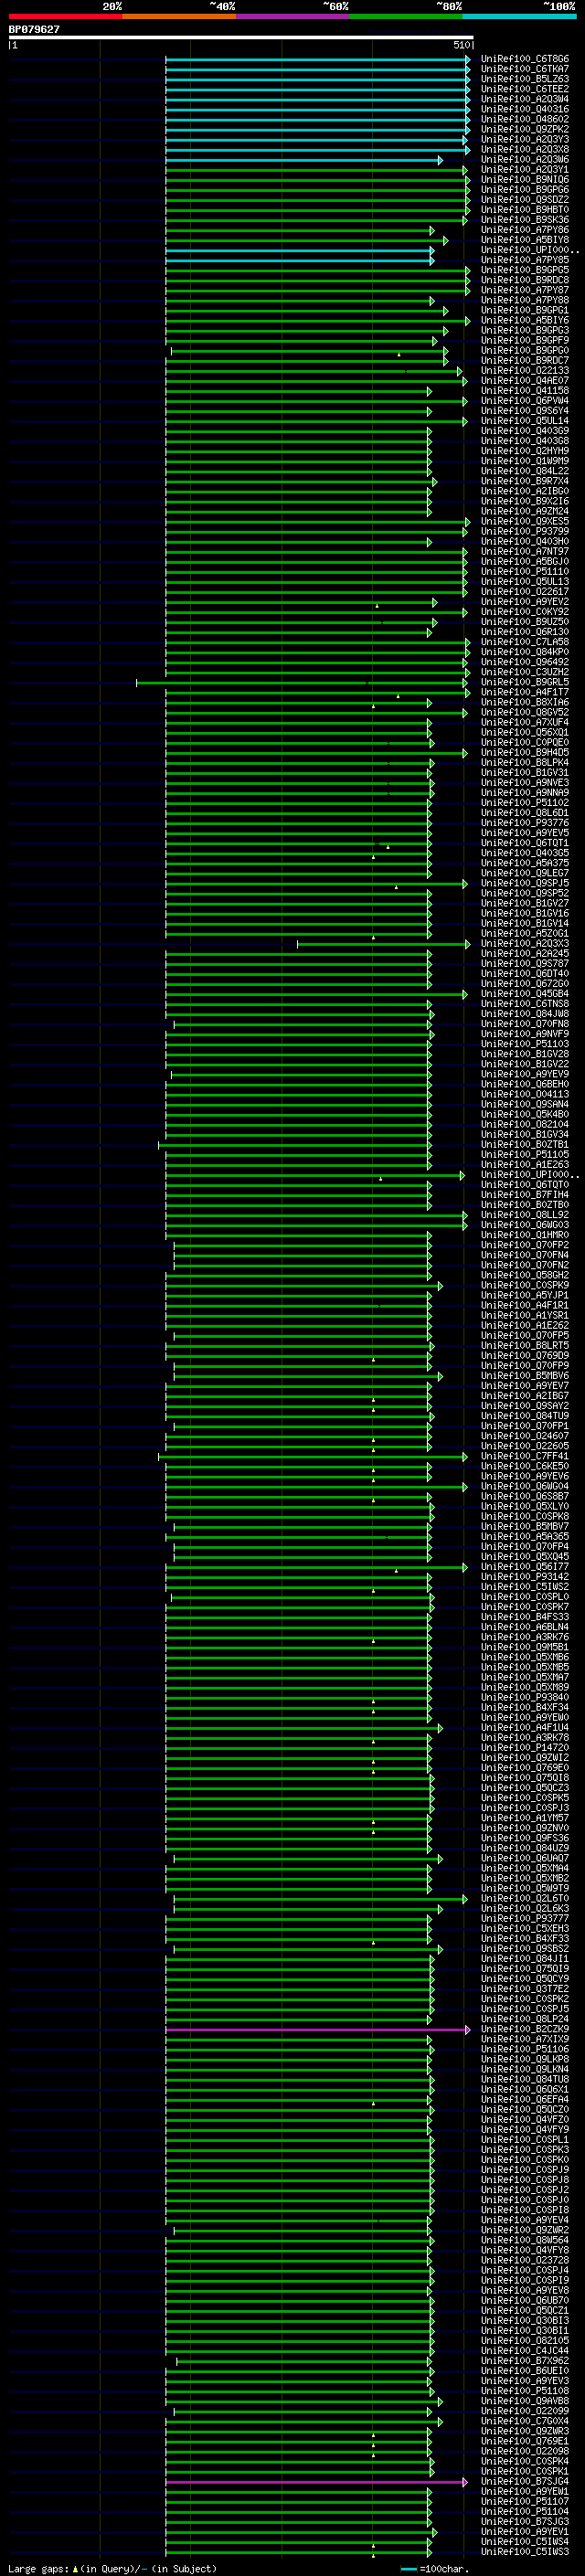Click the UniRef100_A7PY86 hit label
This screenshot has height=2576, width=585.
(525, 230)
